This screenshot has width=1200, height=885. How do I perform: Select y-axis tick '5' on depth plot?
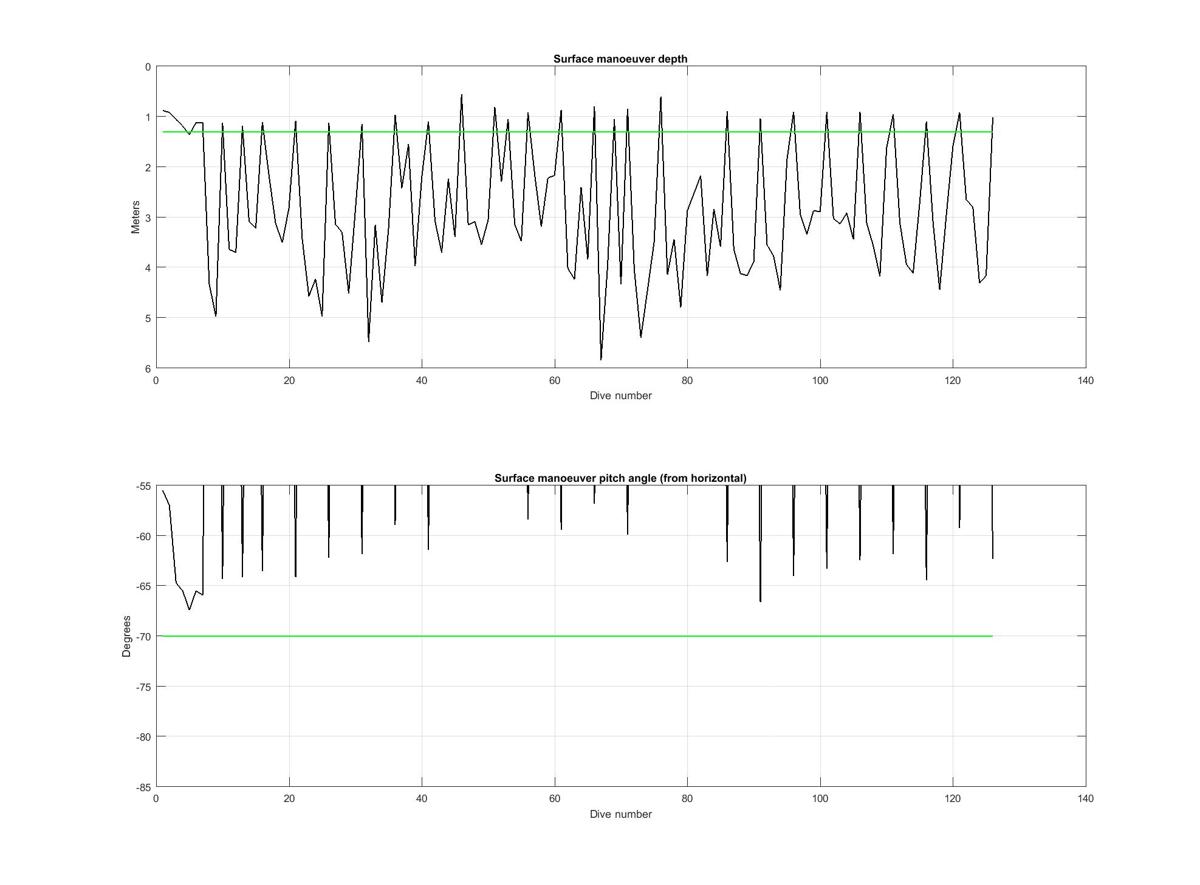tap(148, 318)
